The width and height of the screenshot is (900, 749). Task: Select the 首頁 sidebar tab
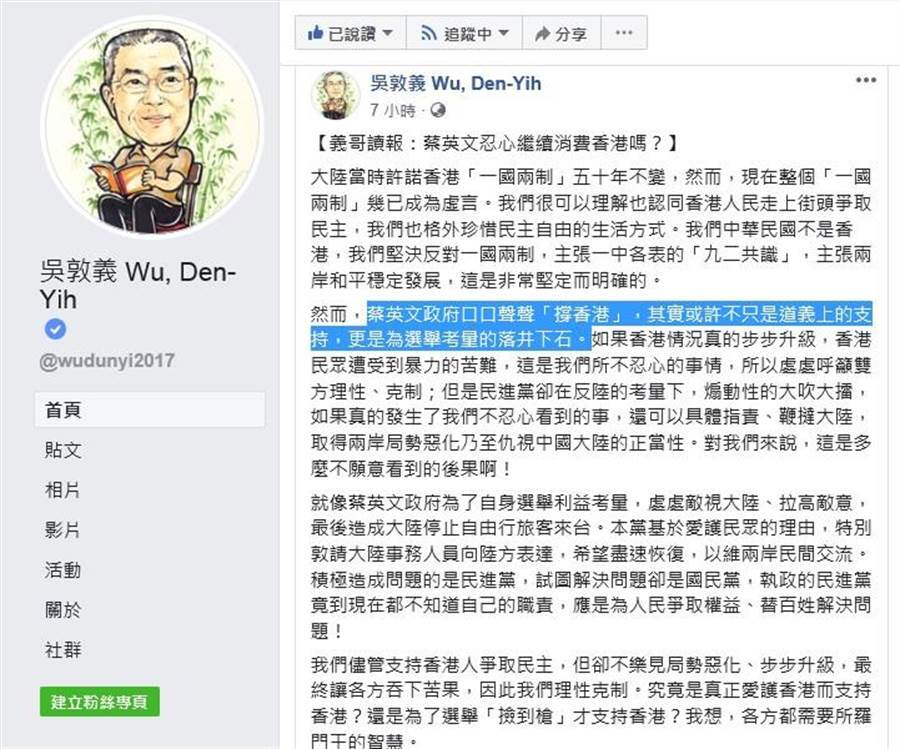click(x=150, y=410)
